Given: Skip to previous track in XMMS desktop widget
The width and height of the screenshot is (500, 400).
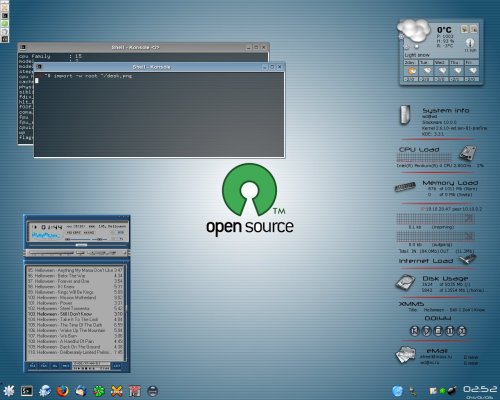Looking at the screenshot, I should pos(414,331).
